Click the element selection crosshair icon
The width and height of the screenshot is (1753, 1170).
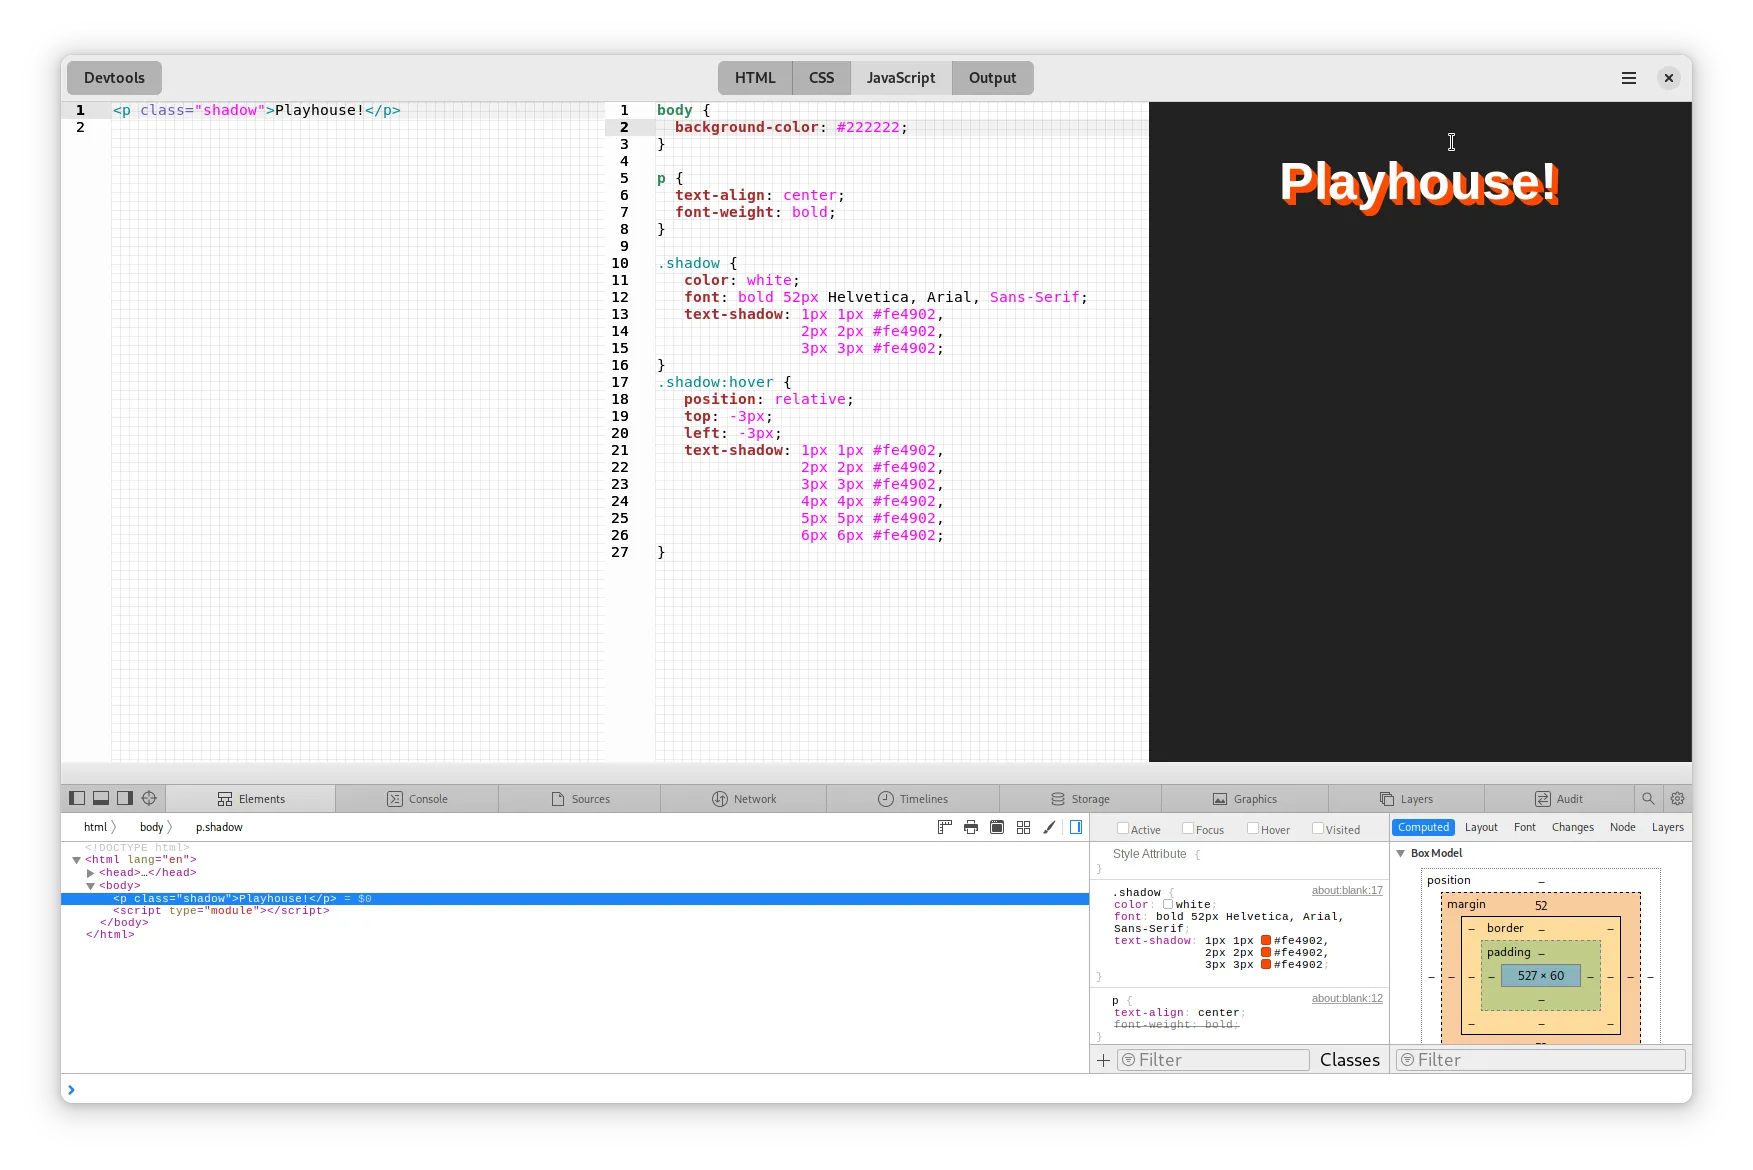149,798
